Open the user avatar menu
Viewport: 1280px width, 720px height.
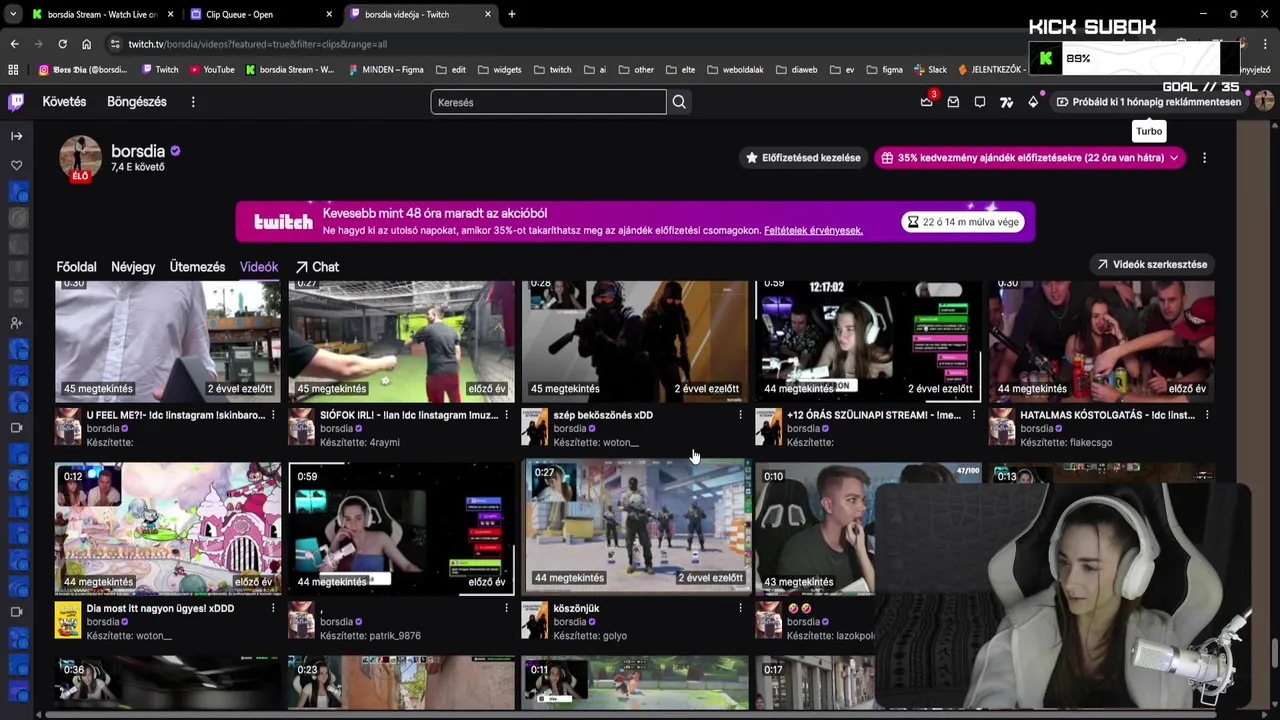tap(1264, 101)
